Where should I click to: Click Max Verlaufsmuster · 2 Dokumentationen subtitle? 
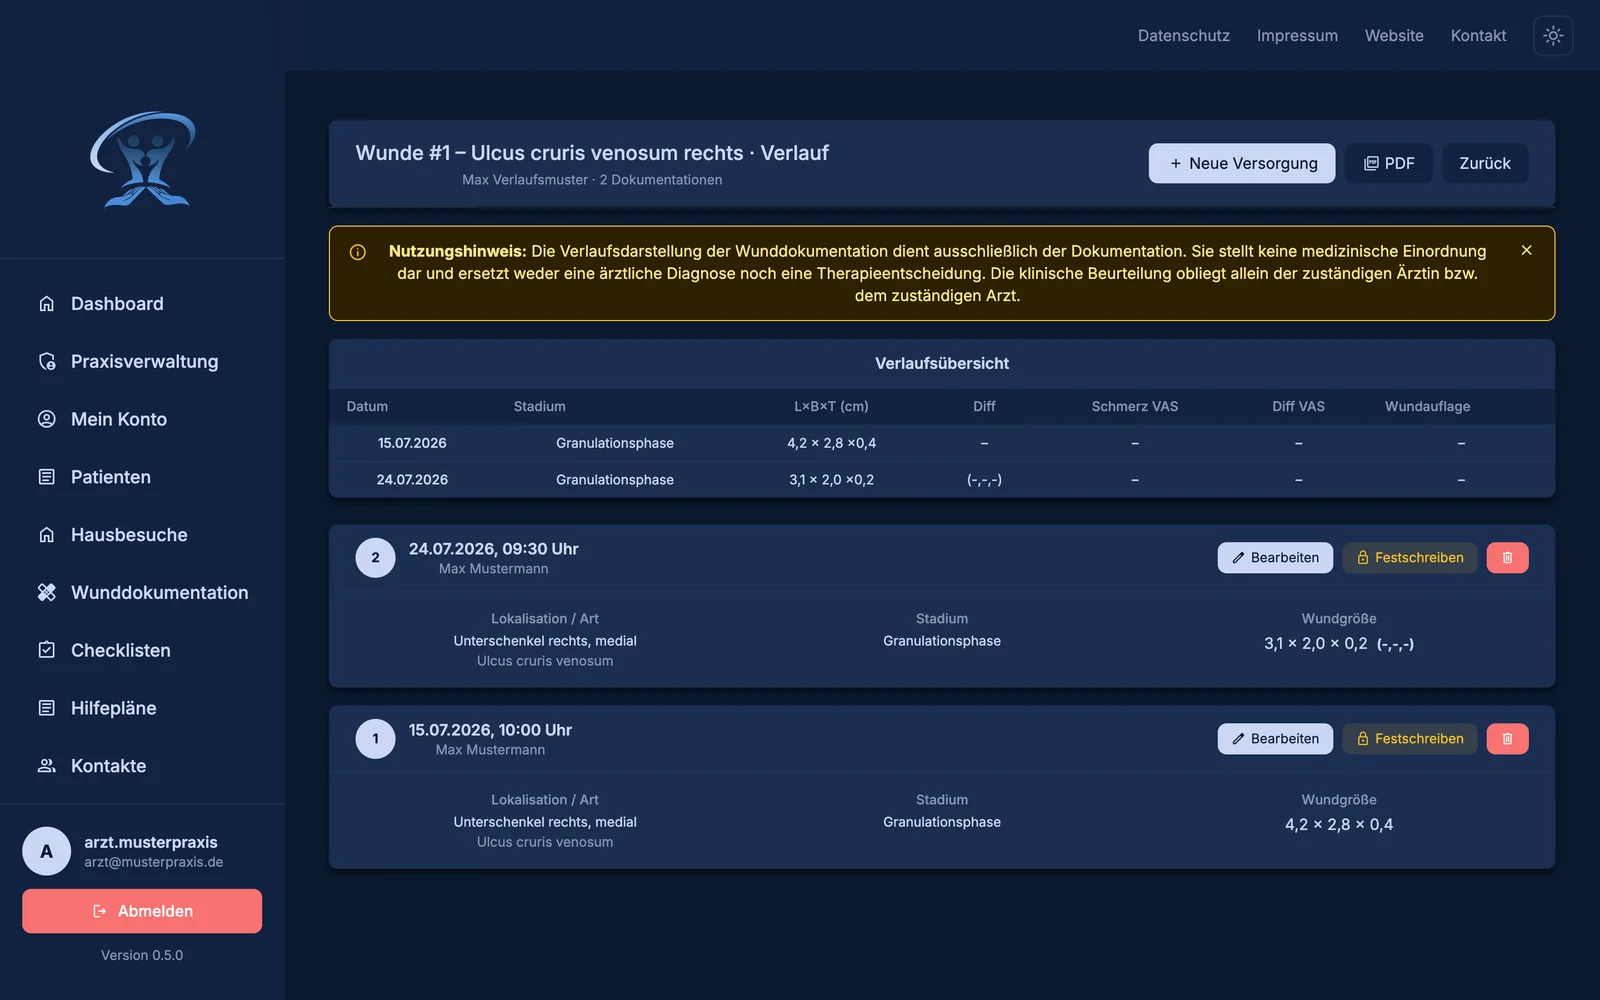[x=592, y=180]
